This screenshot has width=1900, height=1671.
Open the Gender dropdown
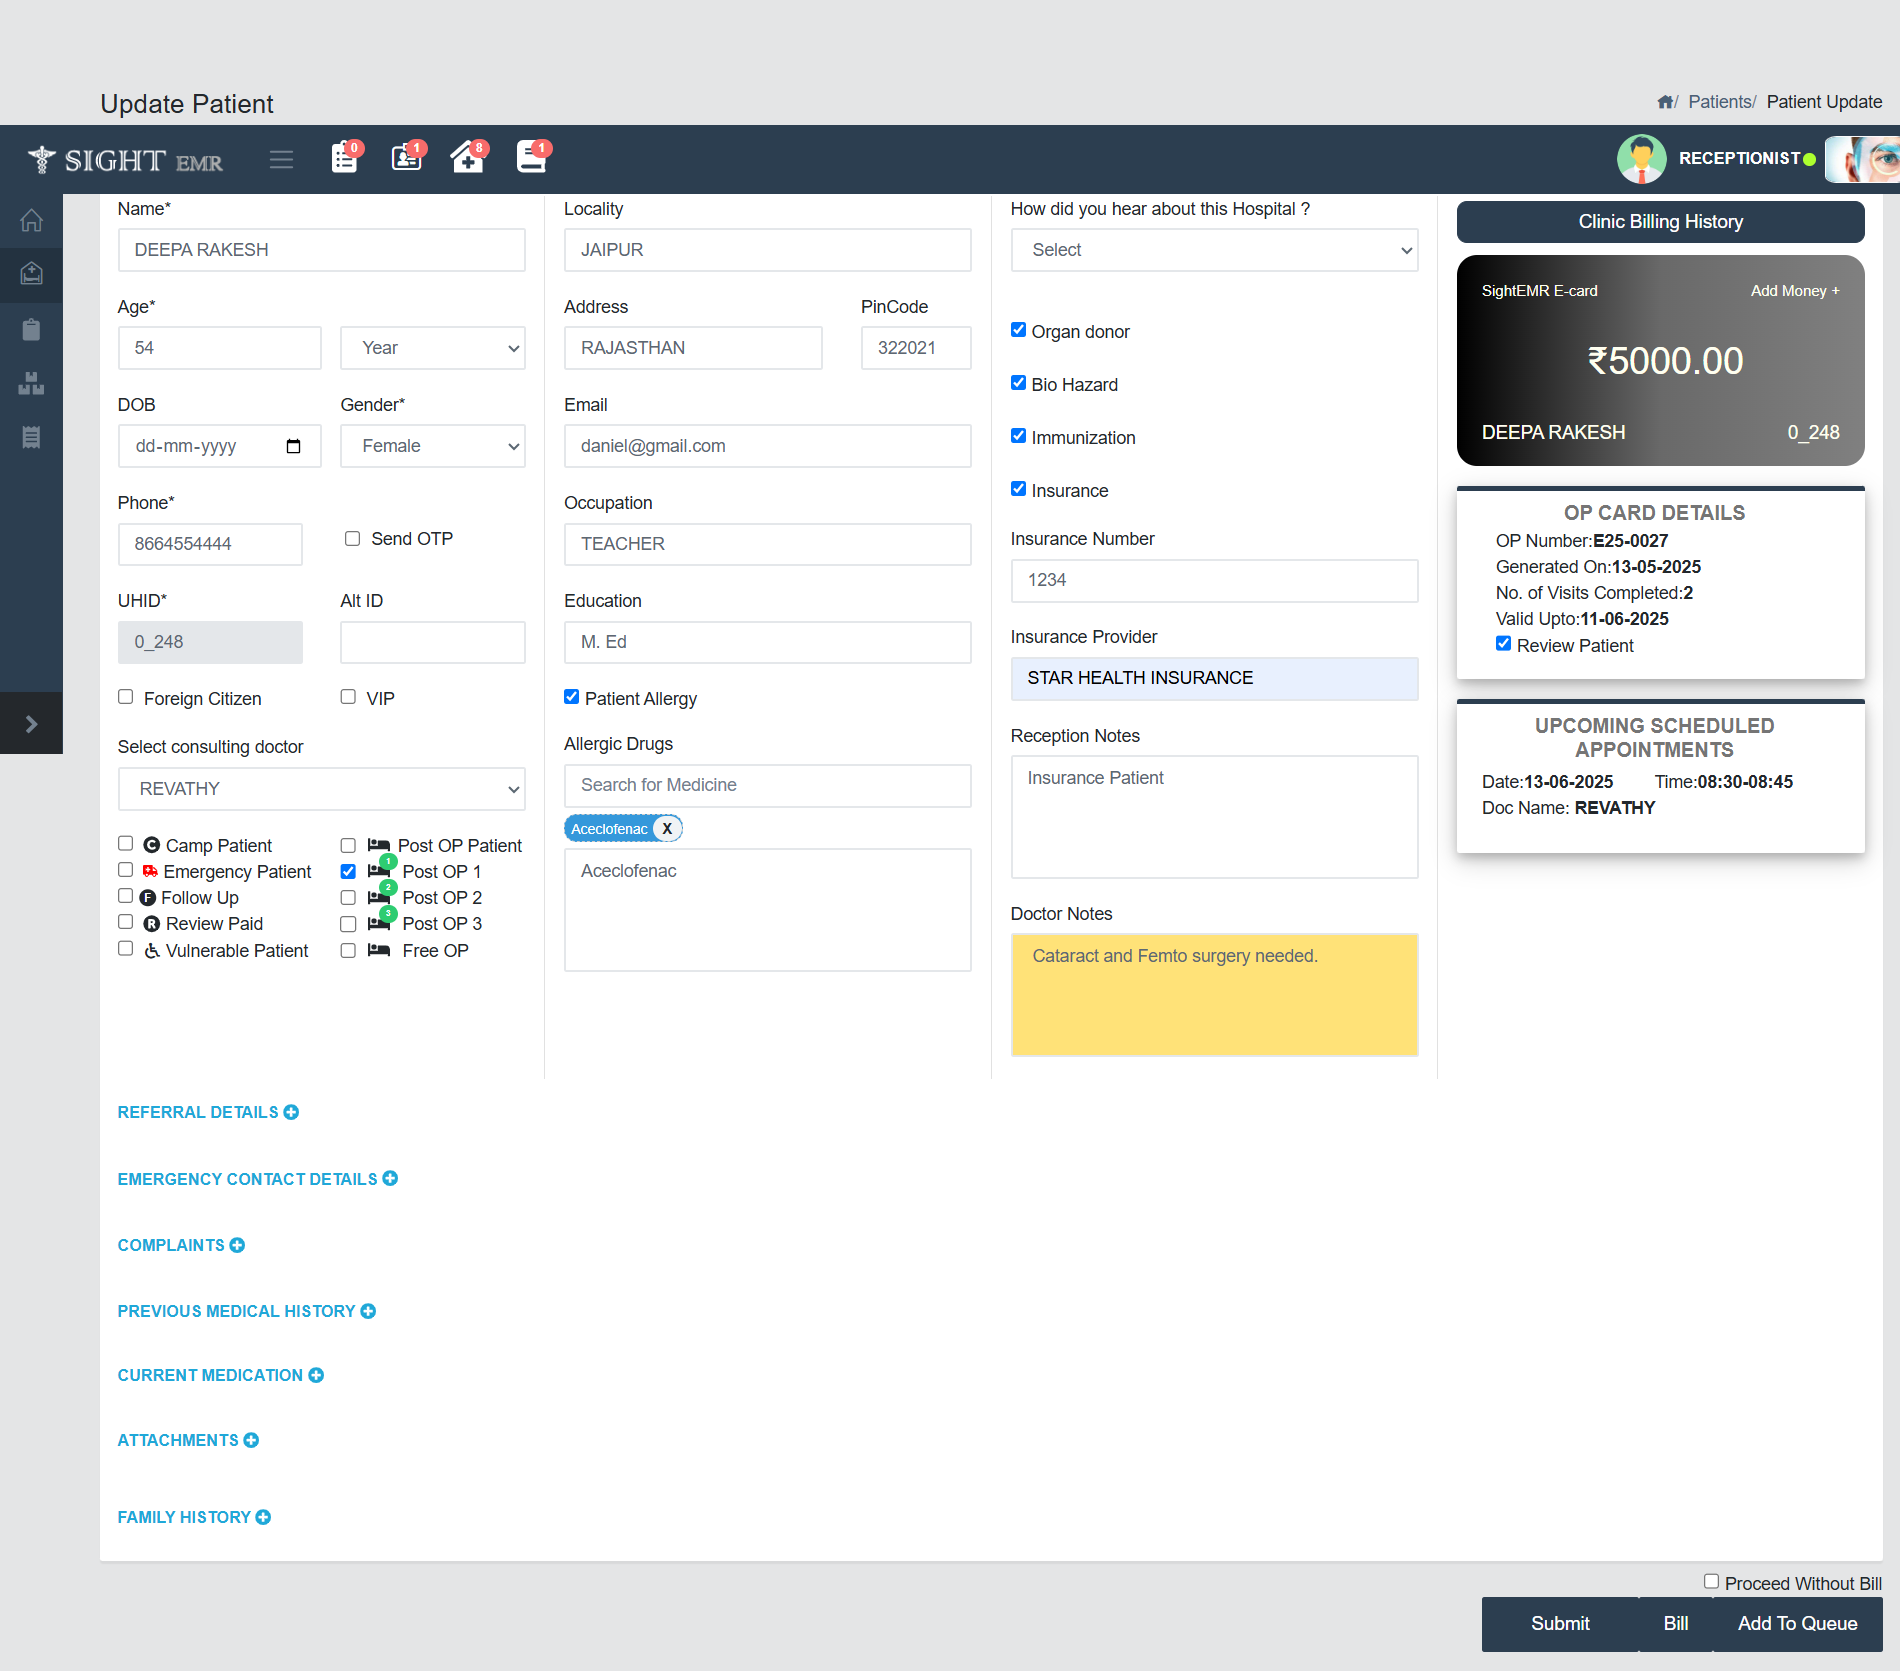coord(432,446)
